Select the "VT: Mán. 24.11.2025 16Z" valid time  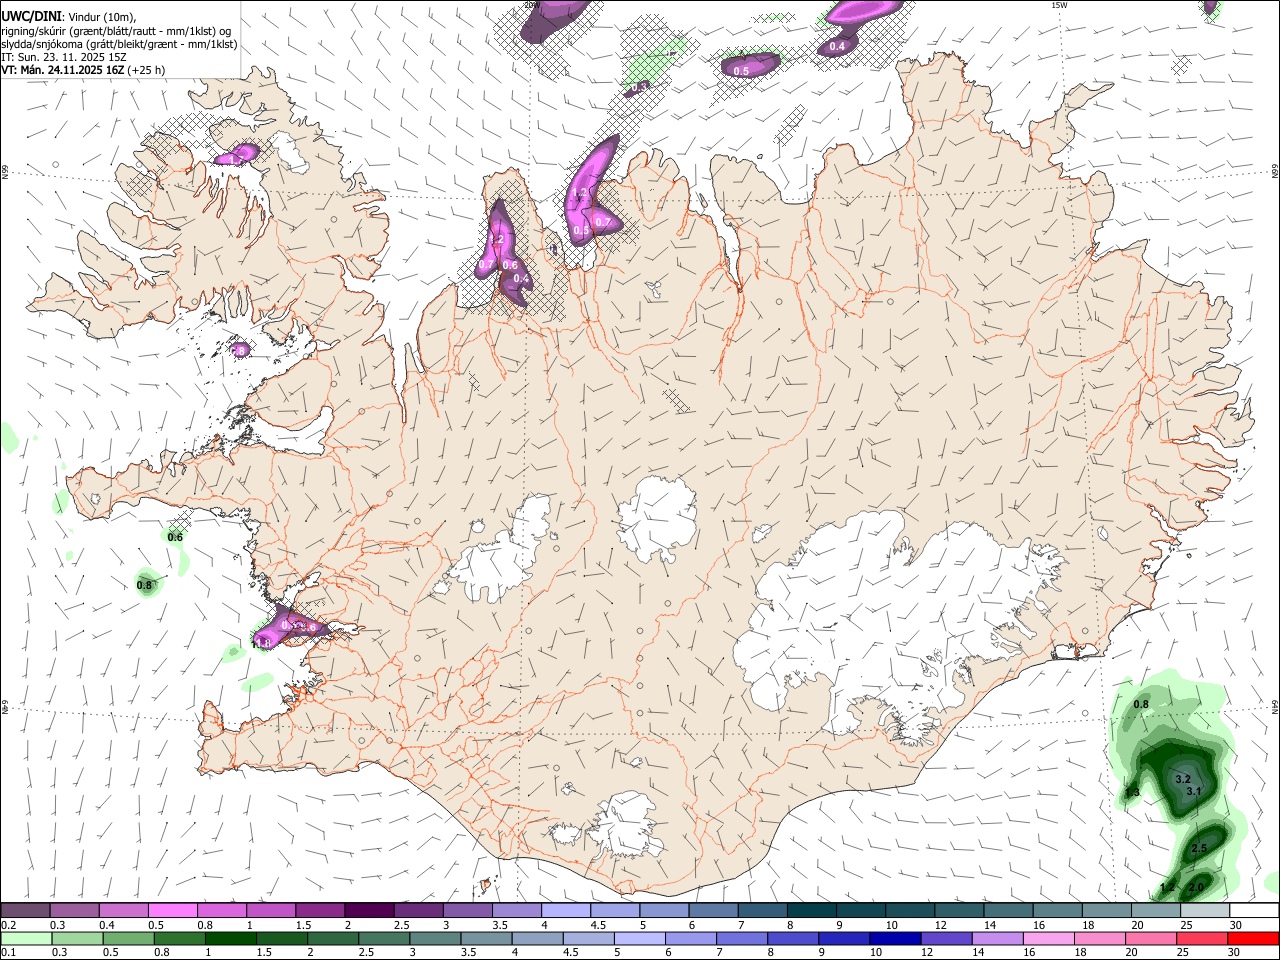click(x=62, y=70)
